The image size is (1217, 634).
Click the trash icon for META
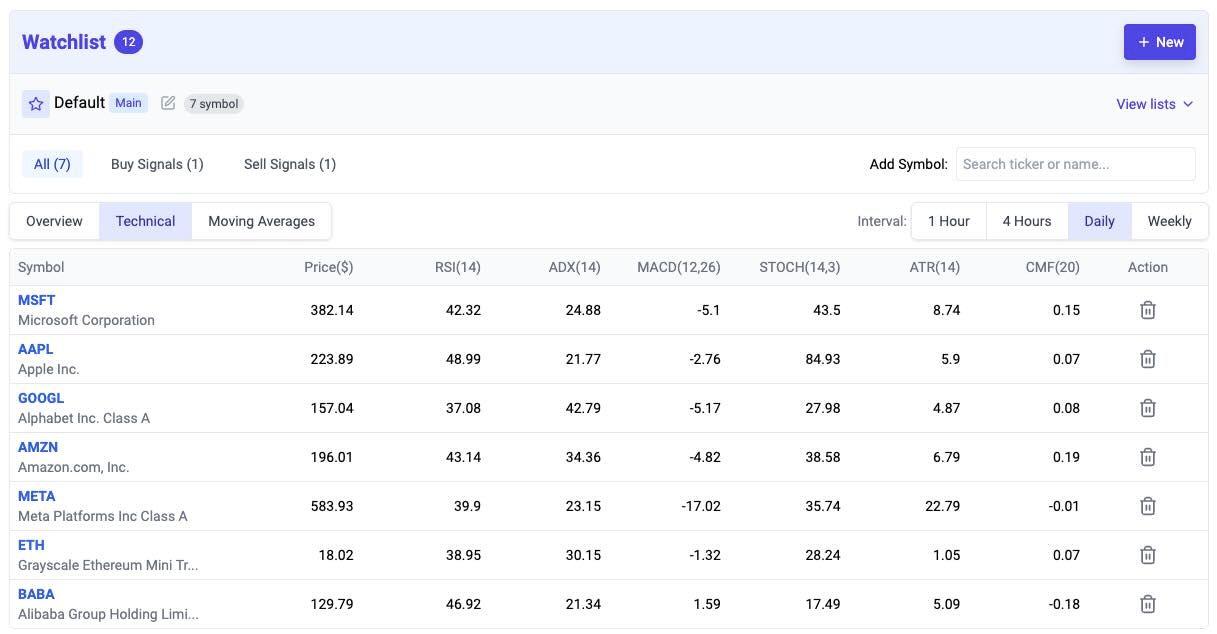1147,506
